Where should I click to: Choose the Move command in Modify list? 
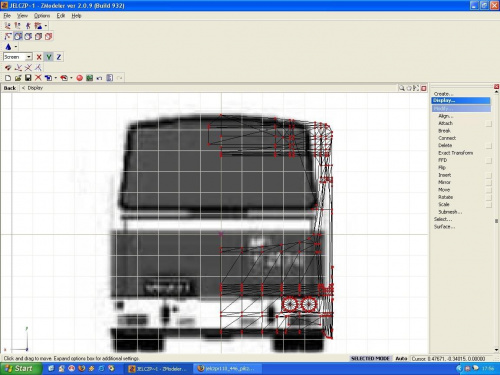coord(444,190)
